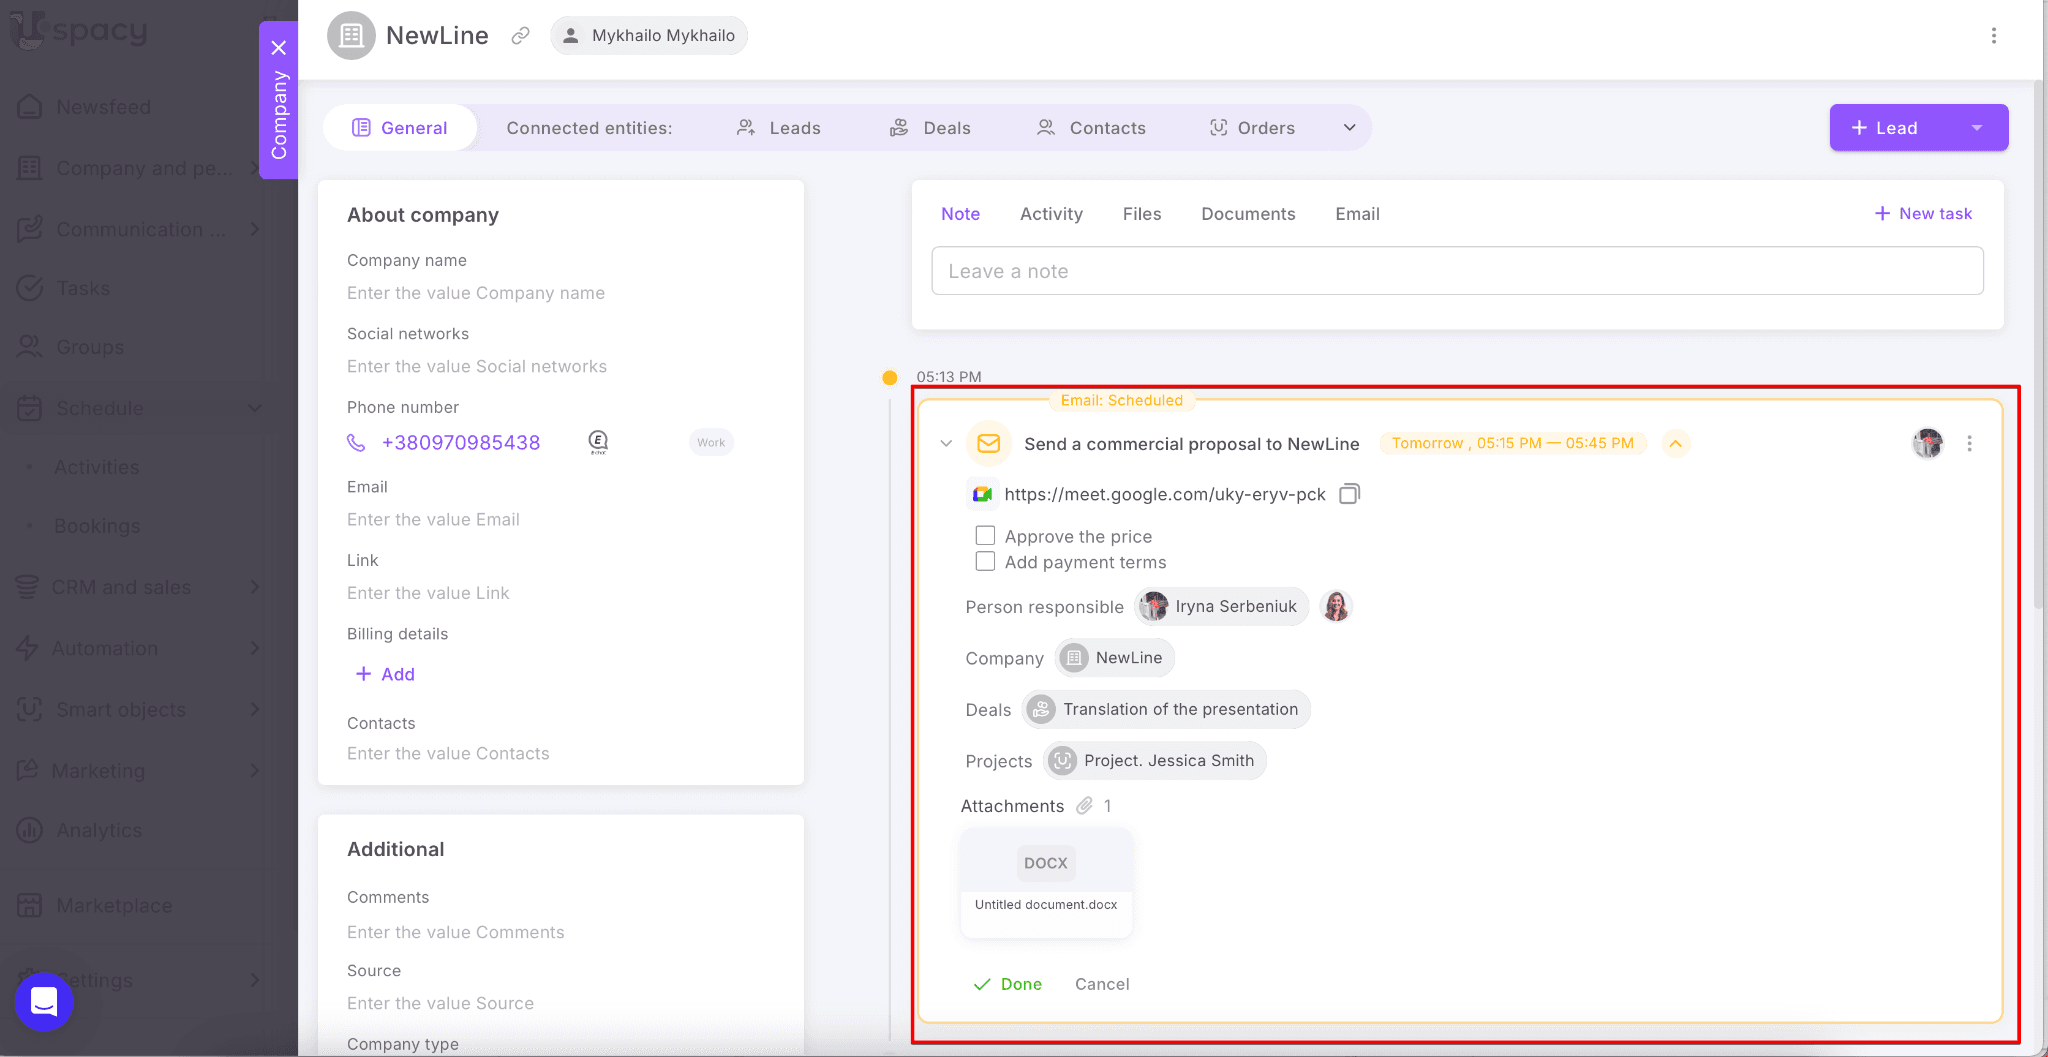The image size is (2048, 1057).
Task: Click the phone icon next to +380970985438
Action: pos(356,443)
